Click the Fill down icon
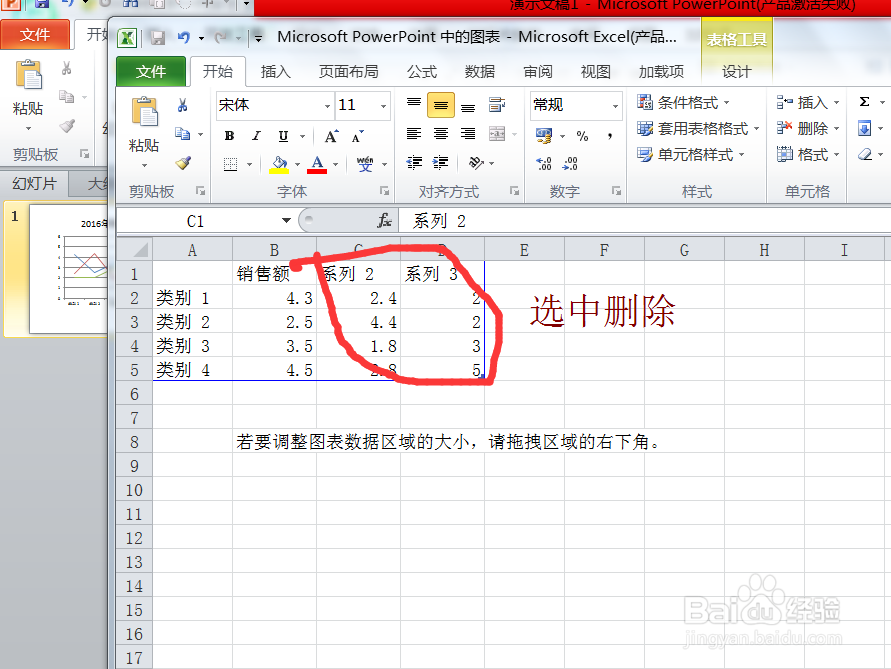The image size is (891, 669). point(864,128)
